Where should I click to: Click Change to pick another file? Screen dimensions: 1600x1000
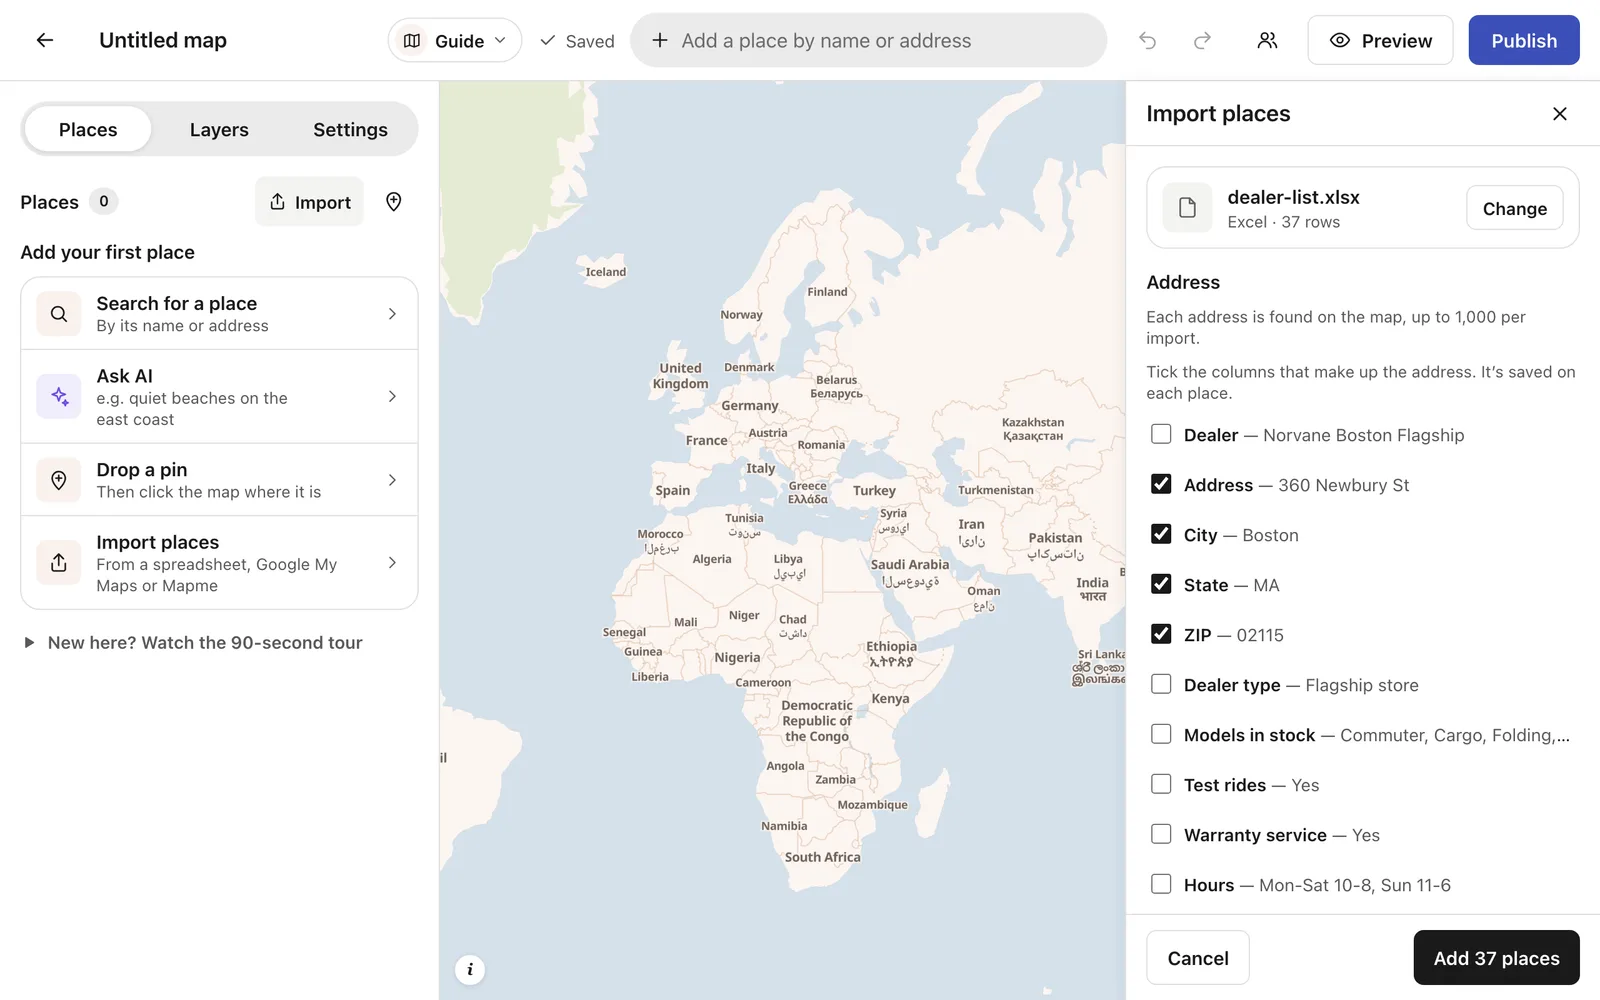click(x=1514, y=208)
